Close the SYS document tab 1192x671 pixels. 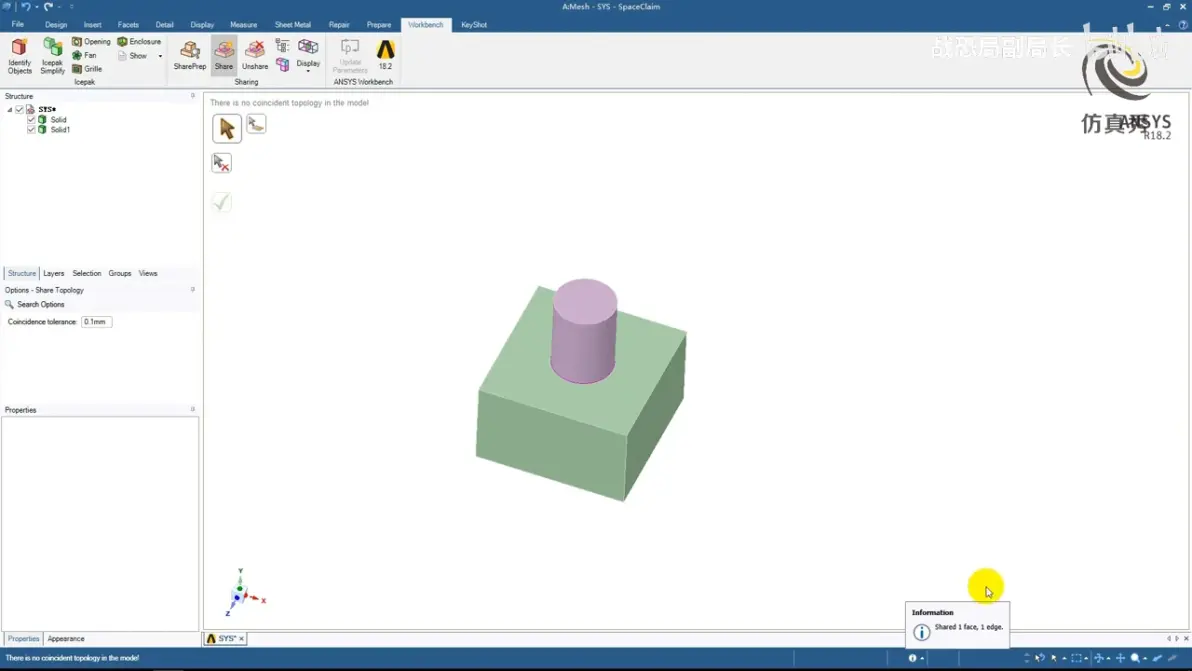pos(242,639)
